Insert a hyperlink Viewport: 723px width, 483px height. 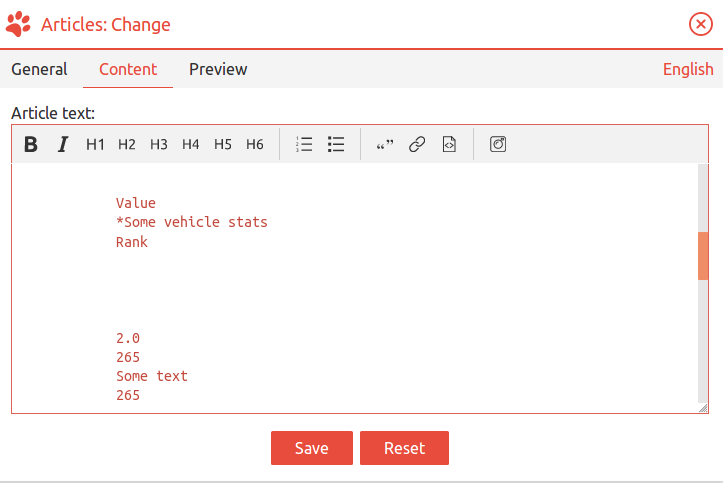pos(417,144)
